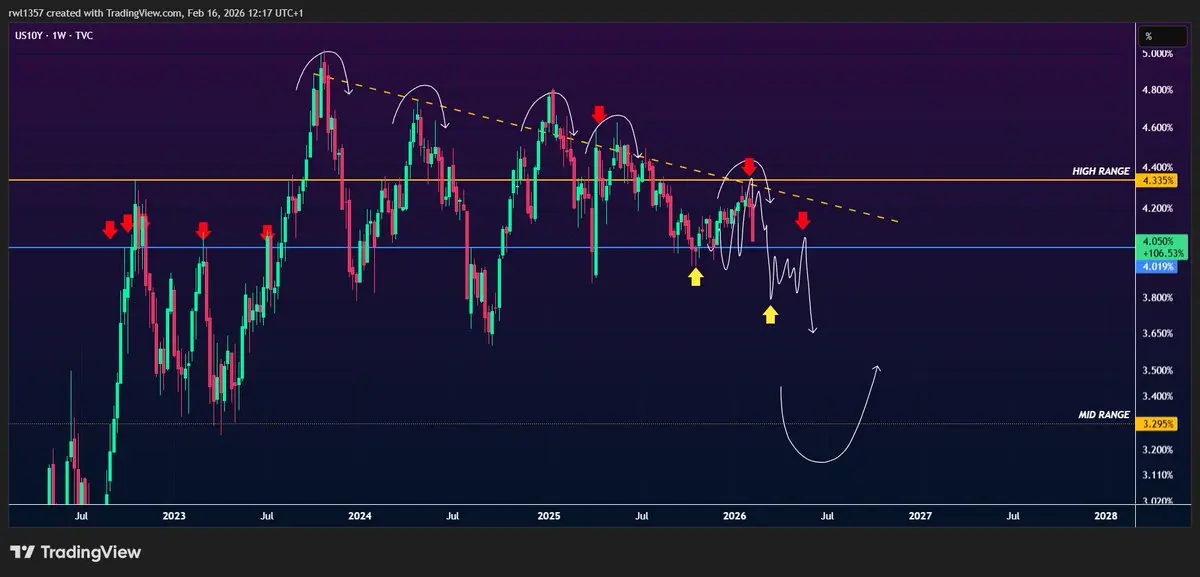
Task: Select the yellow 3.295% price label
Action: 1155,424
